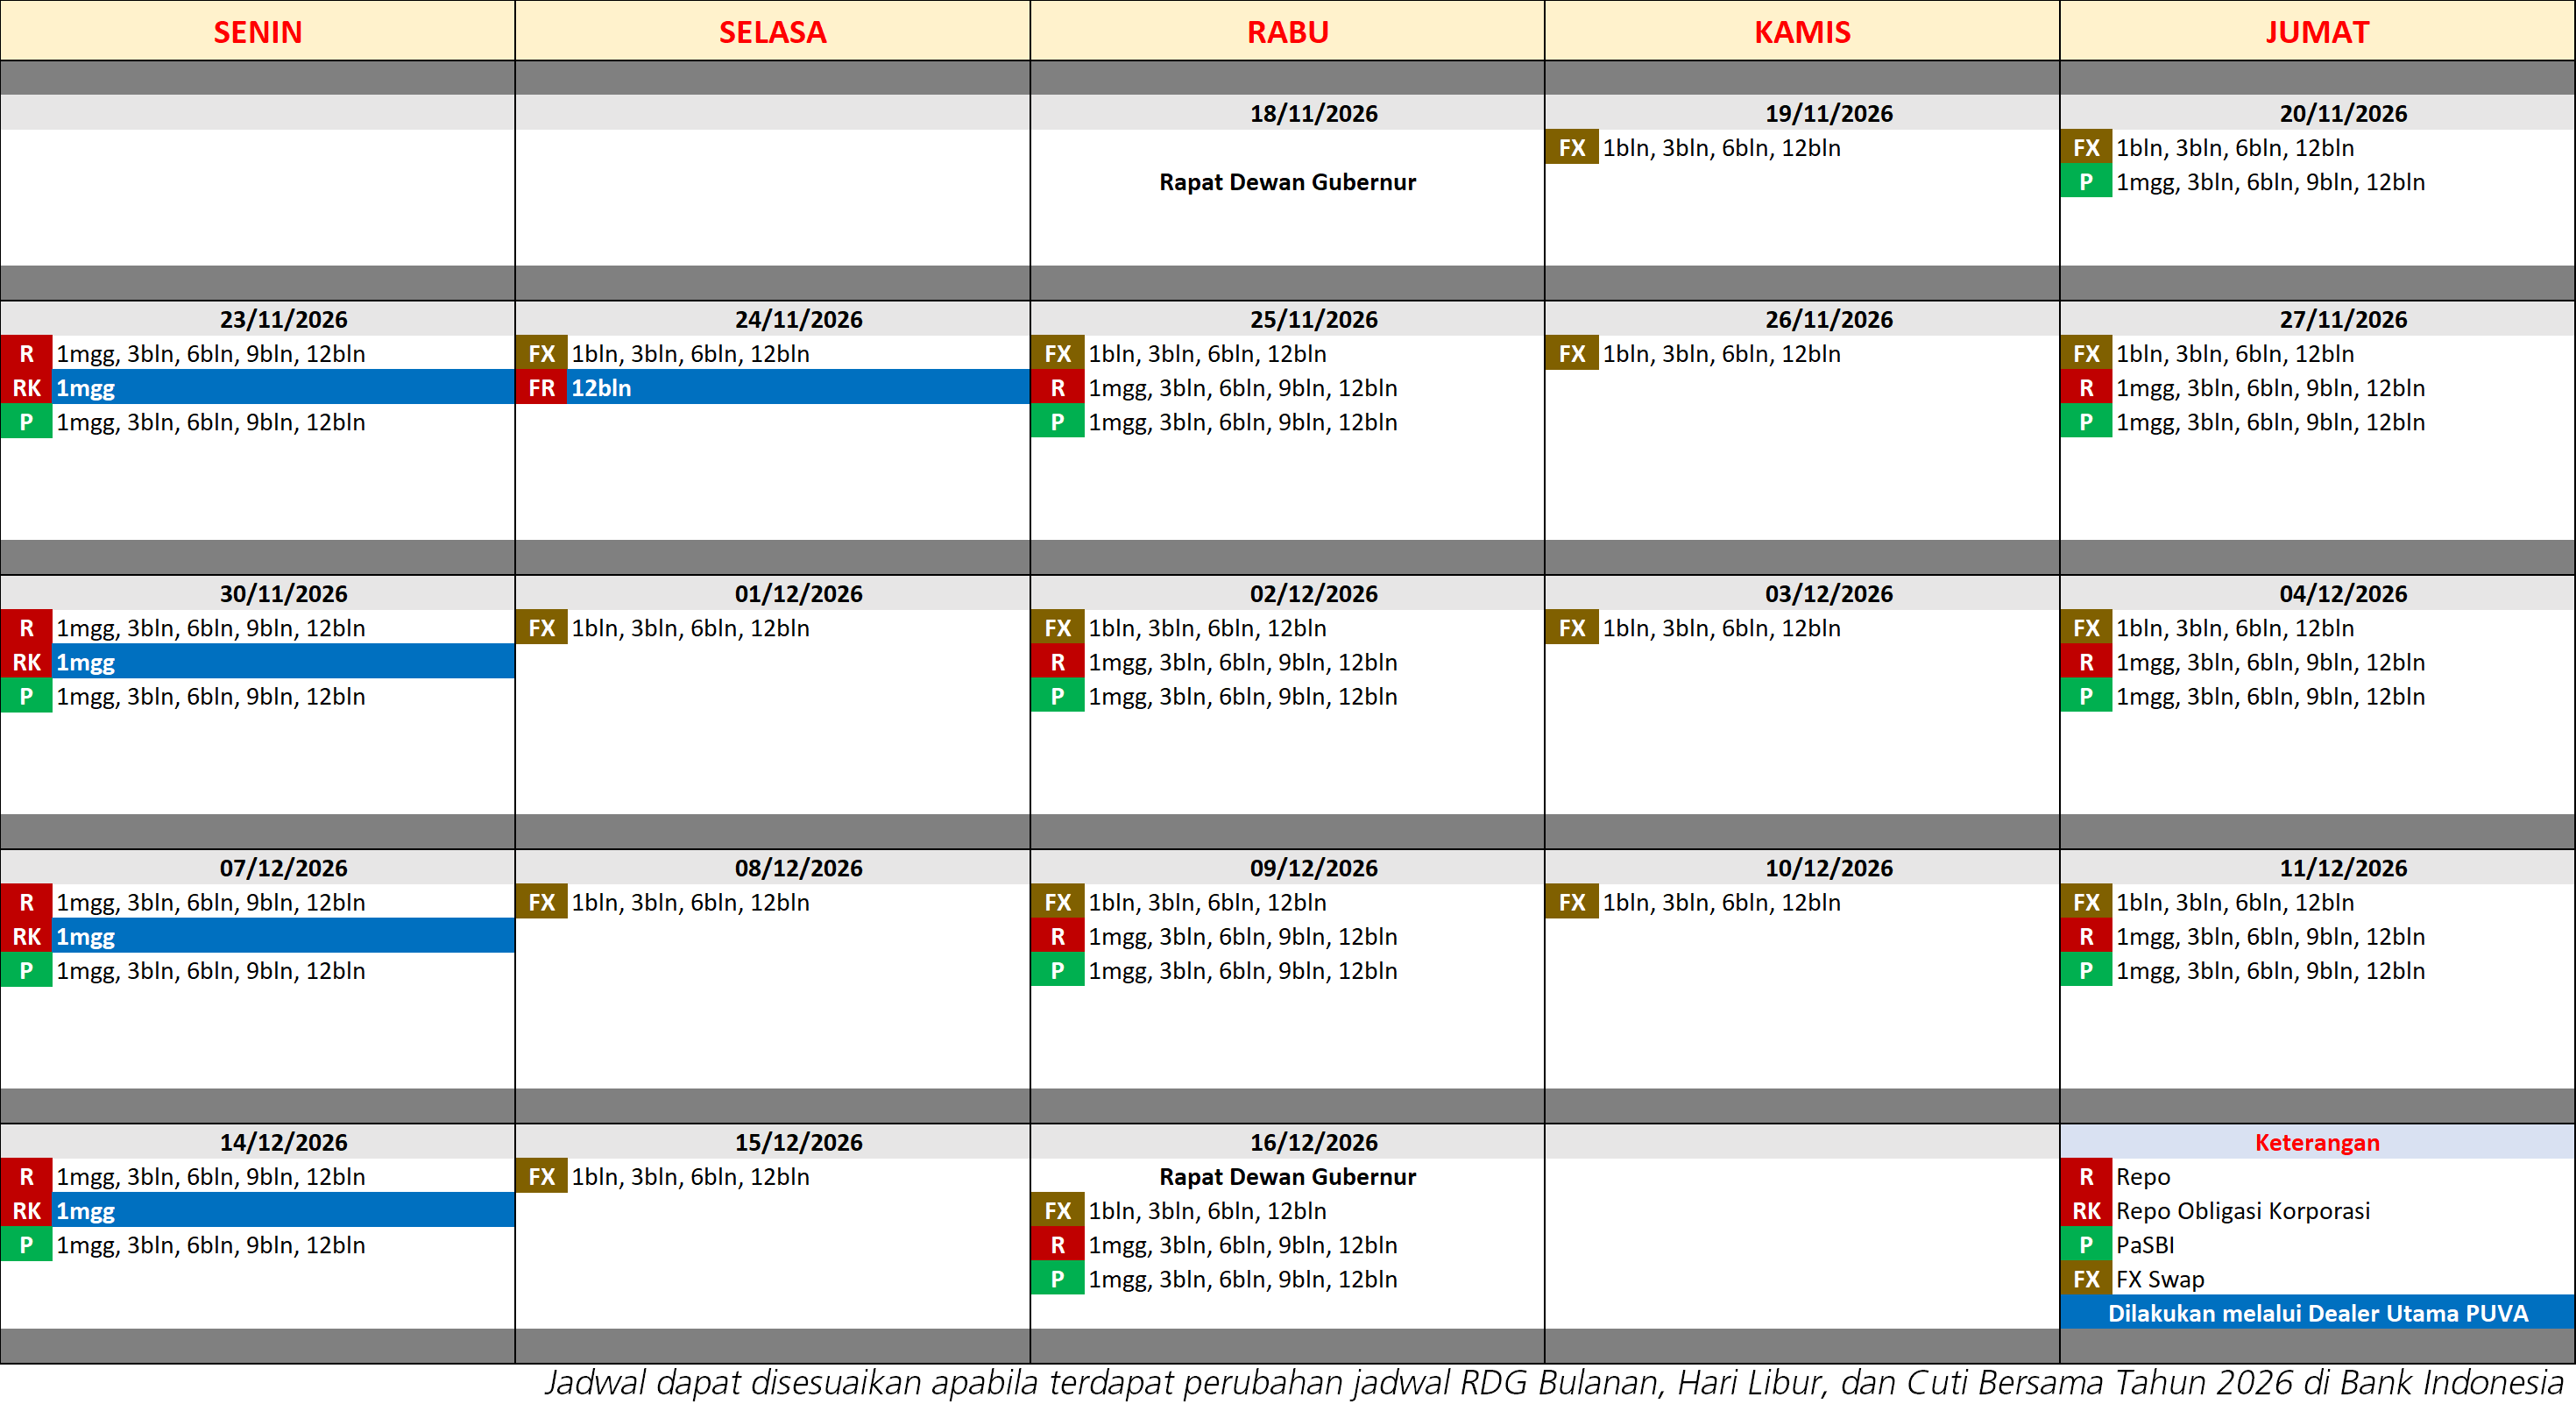Click the FR badge under 24/11/2026
The height and width of the screenshot is (1404, 2576).
tap(541, 388)
